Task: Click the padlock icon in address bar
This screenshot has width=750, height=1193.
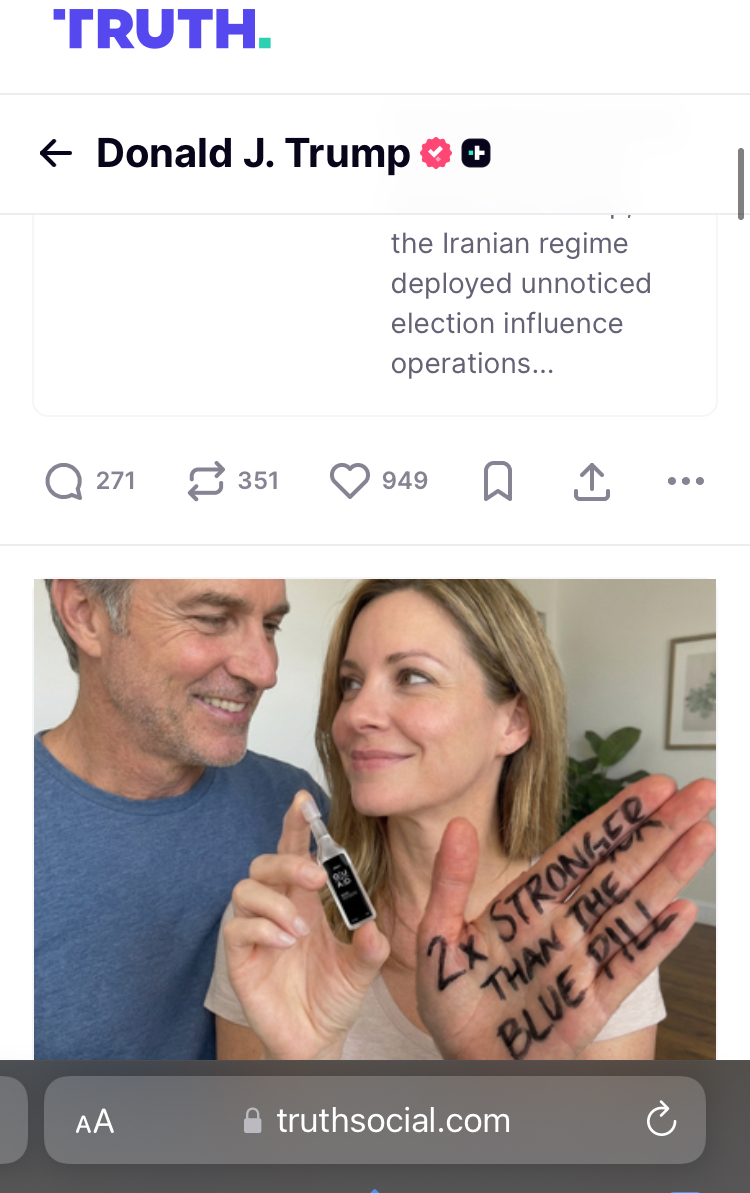Action: (x=253, y=1121)
